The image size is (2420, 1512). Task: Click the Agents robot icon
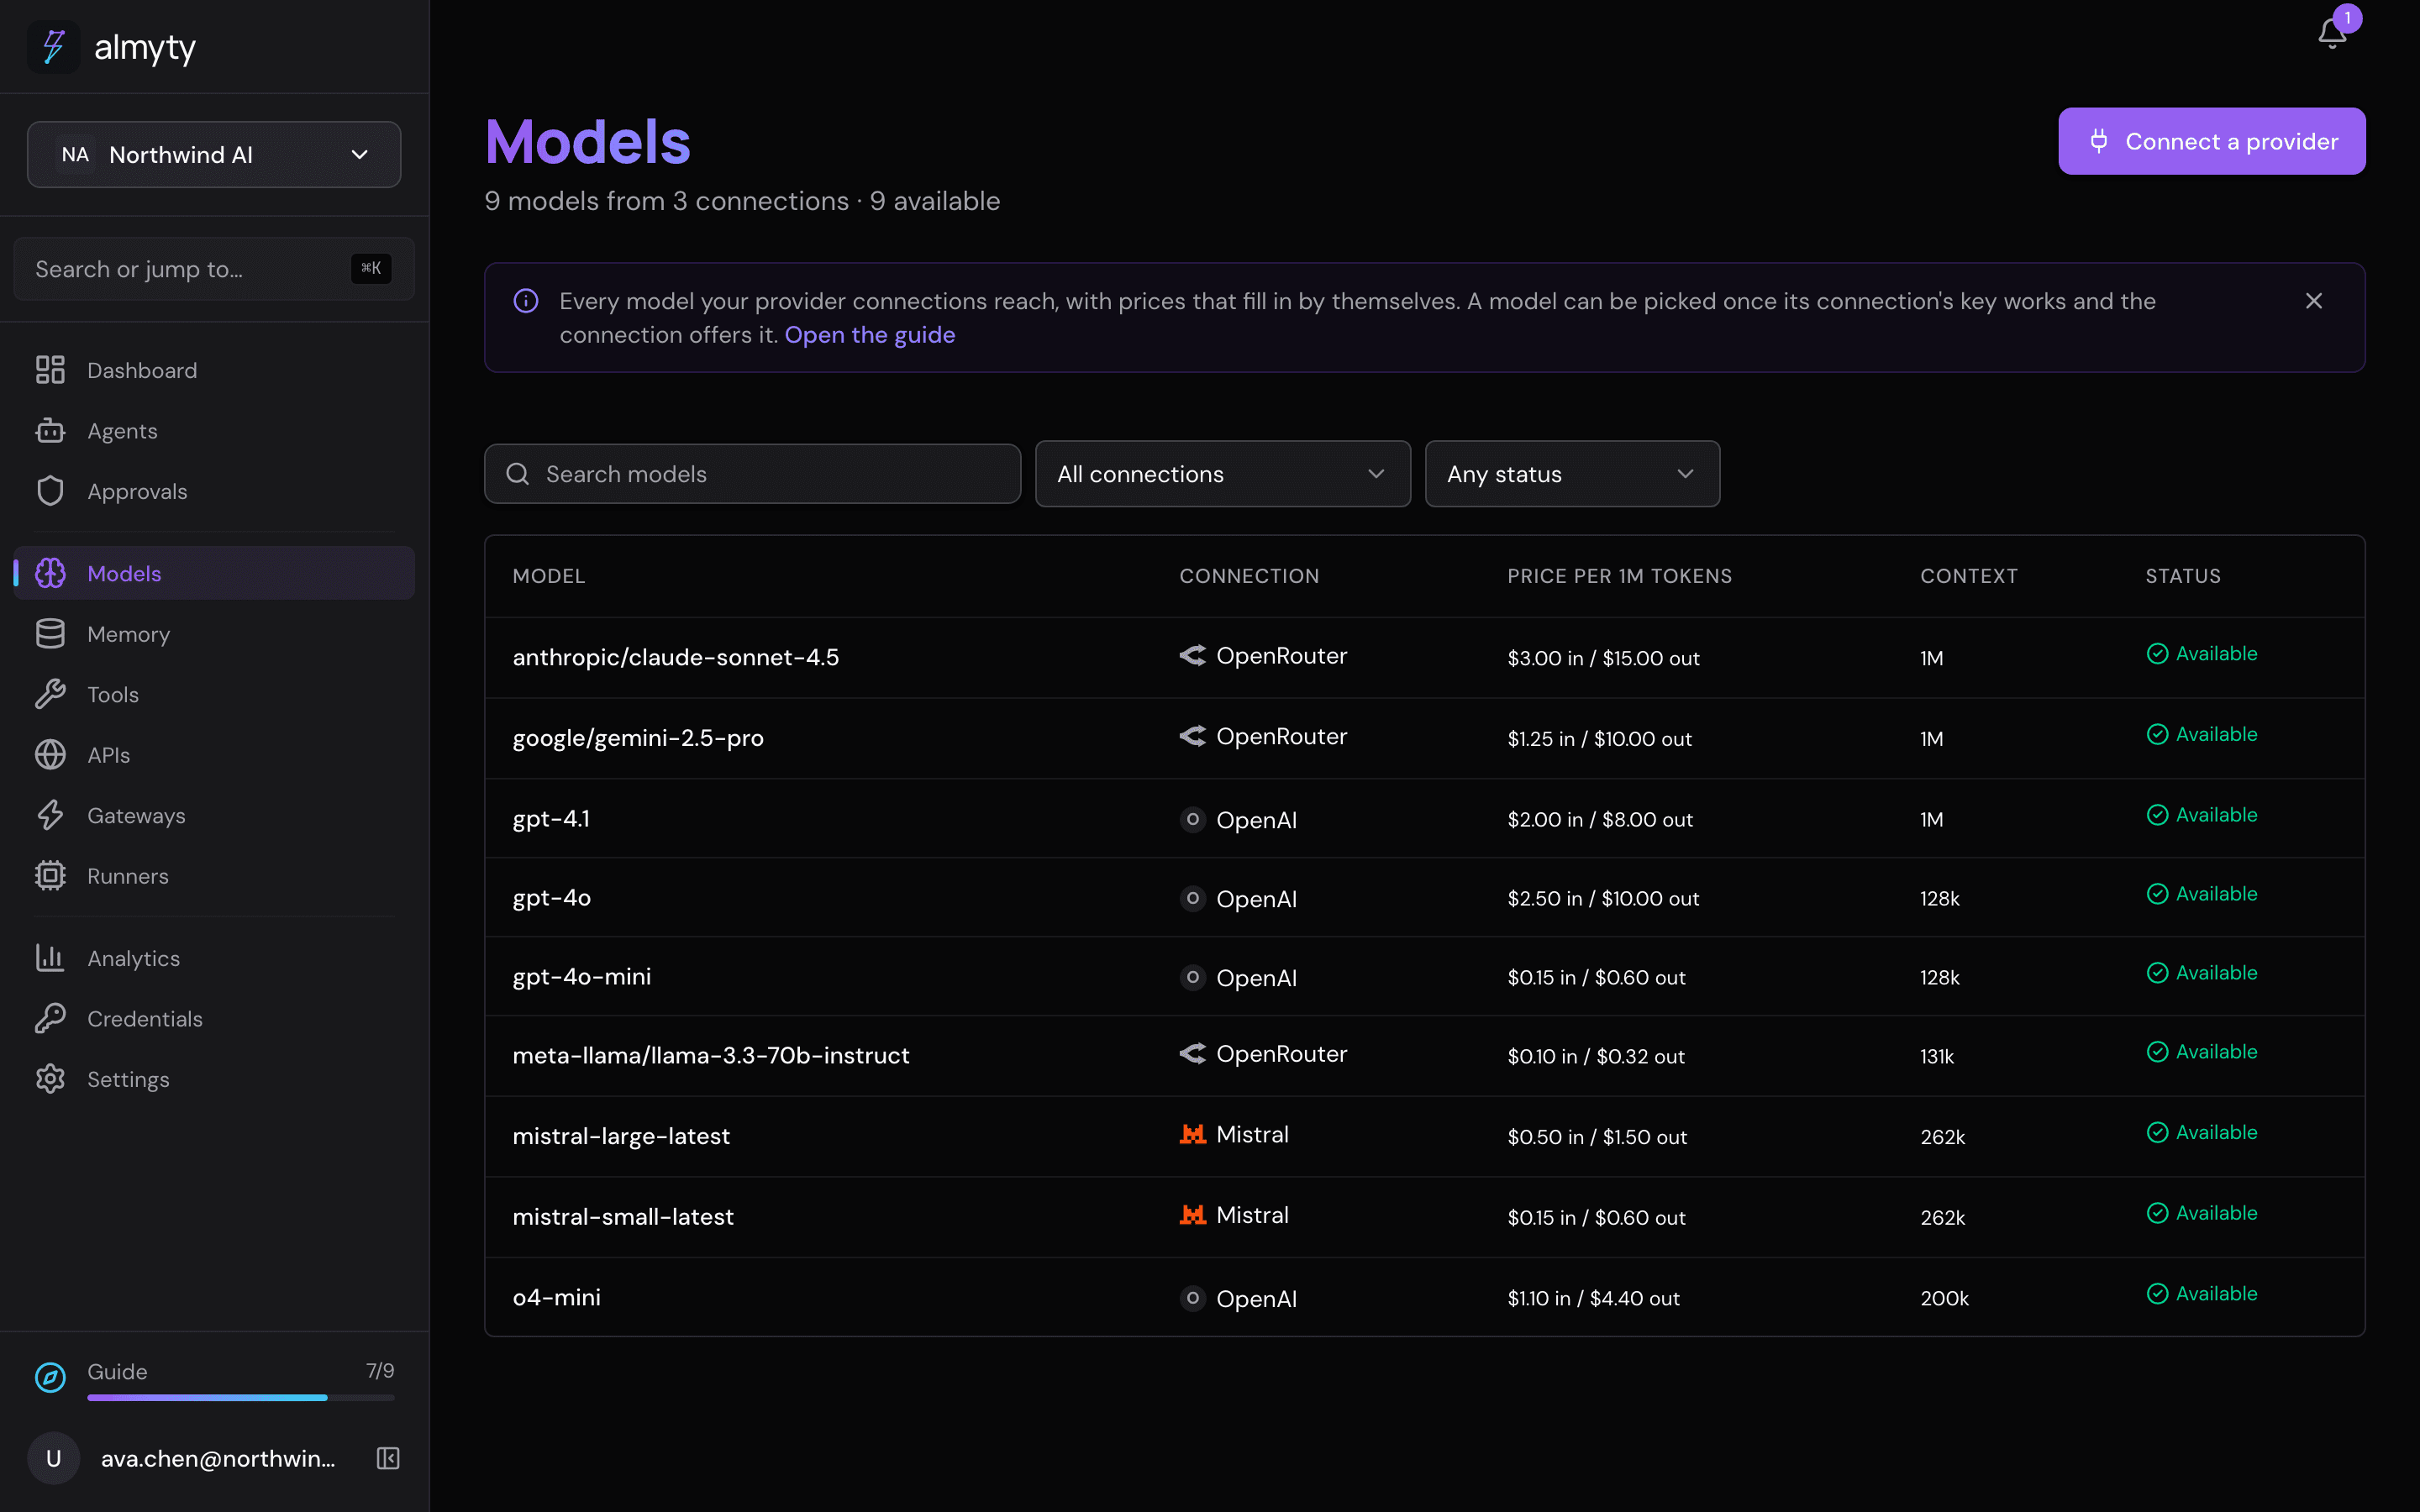50,431
